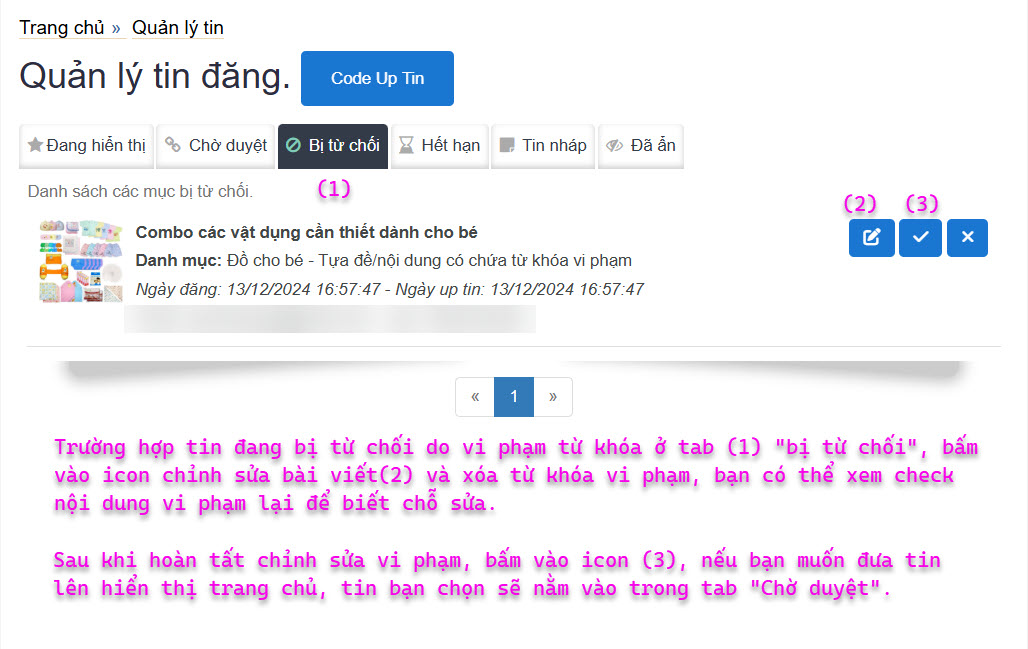The image size is (1028, 649).
Task: Click the Ngày đăng 13/12/2024 date line
Action: click(389, 289)
